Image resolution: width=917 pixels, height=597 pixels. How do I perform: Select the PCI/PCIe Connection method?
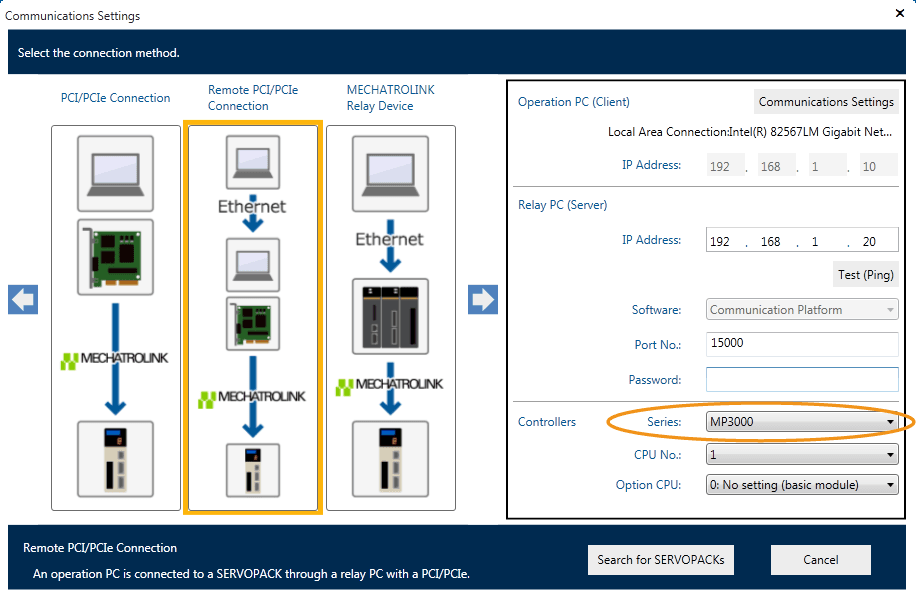(x=115, y=98)
